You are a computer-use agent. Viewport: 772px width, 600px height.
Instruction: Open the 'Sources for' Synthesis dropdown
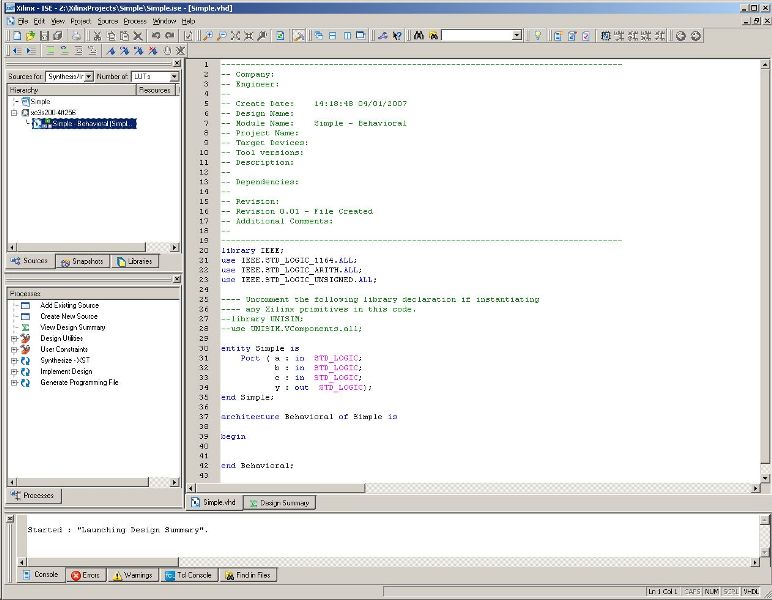coord(89,76)
